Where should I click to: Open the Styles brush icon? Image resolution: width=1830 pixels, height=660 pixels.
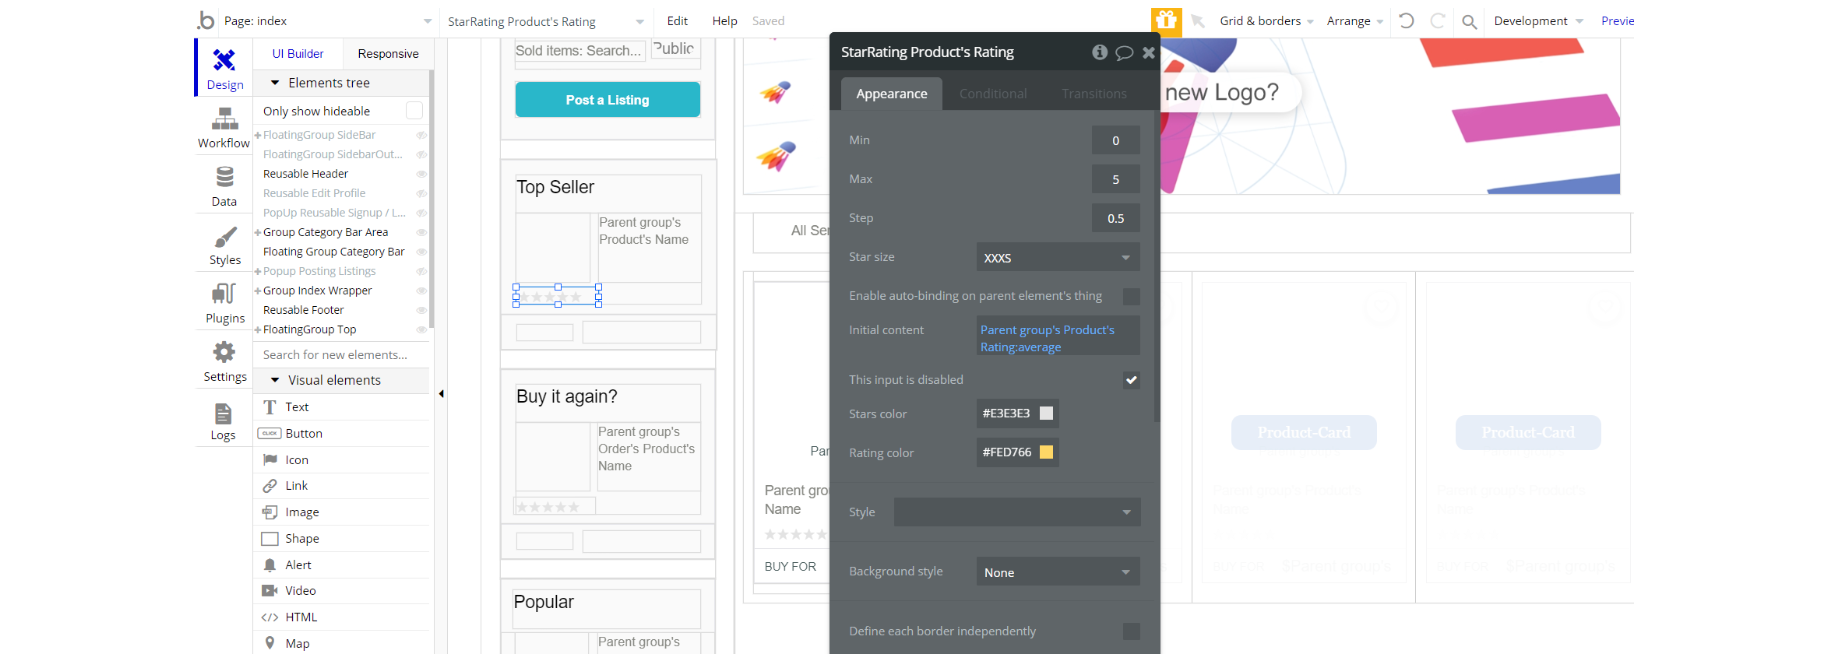point(225,237)
